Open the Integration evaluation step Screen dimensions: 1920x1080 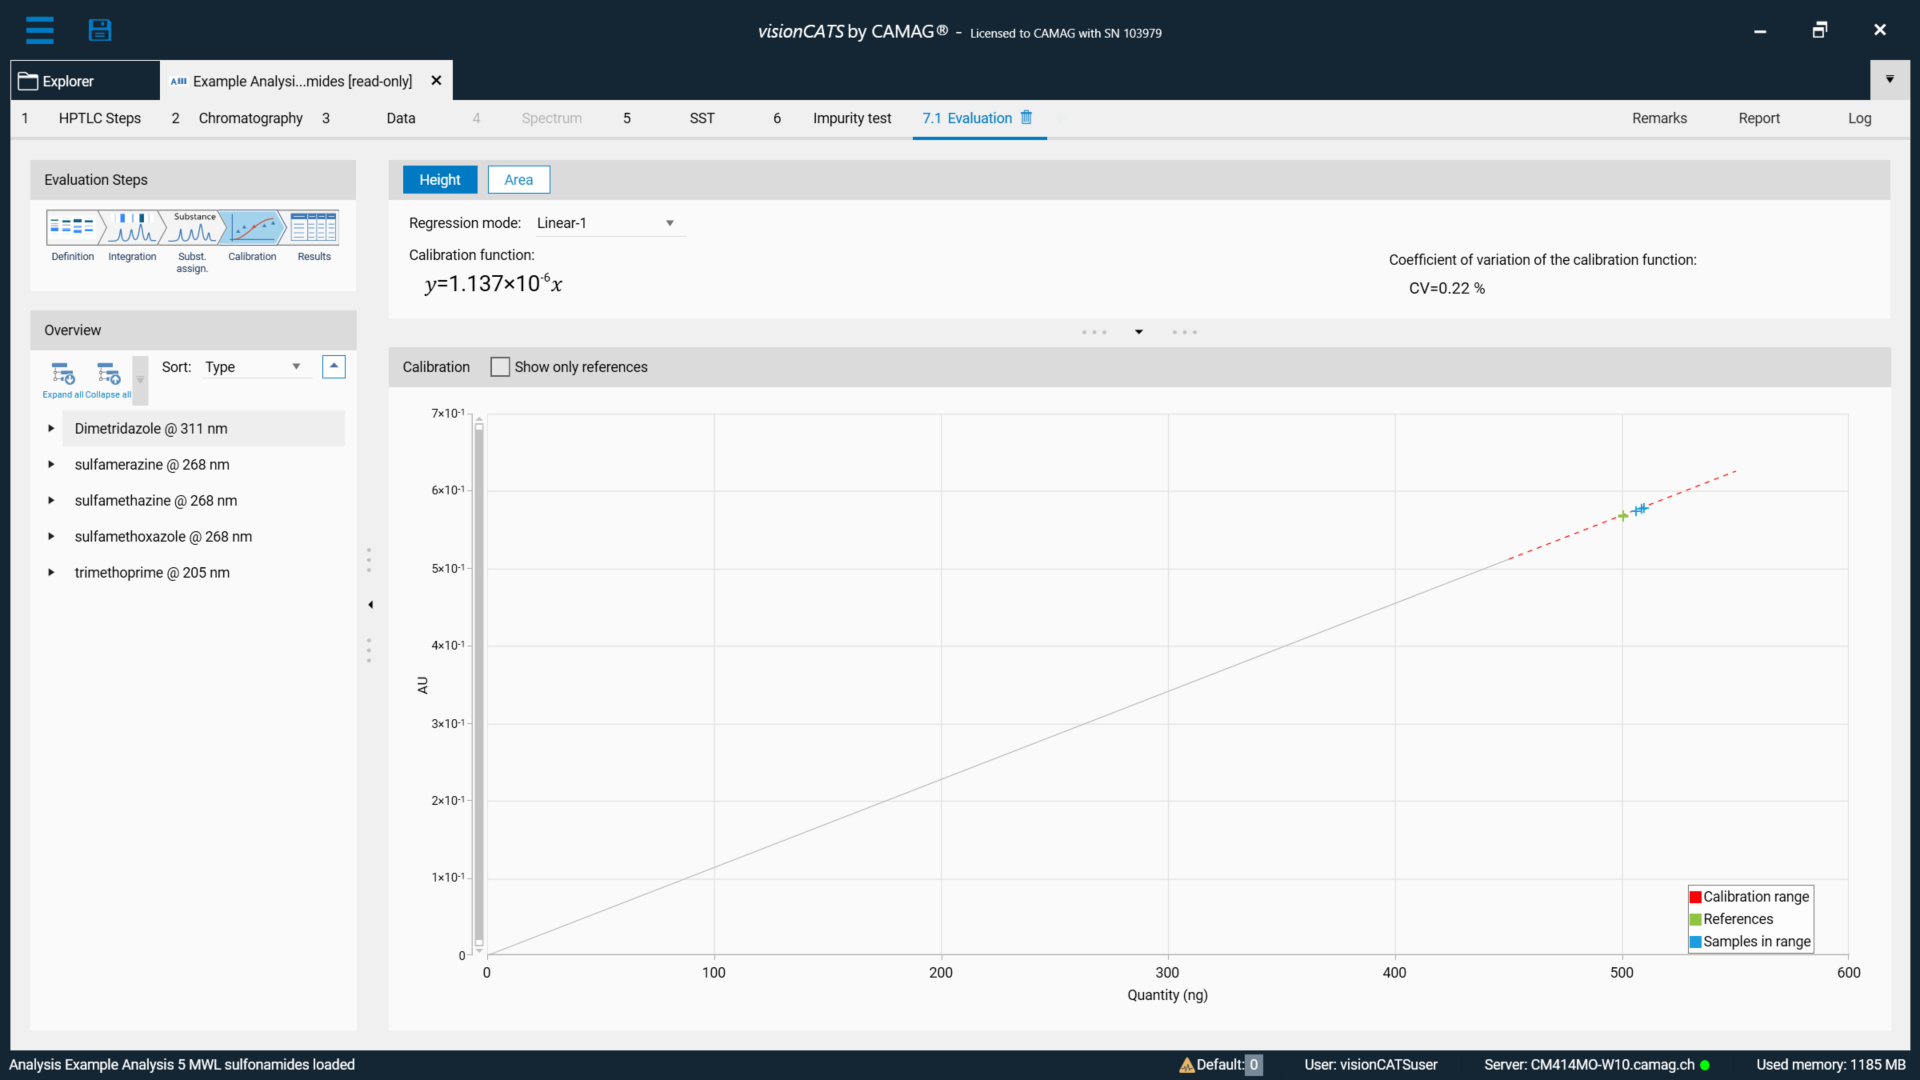pyautogui.click(x=131, y=230)
